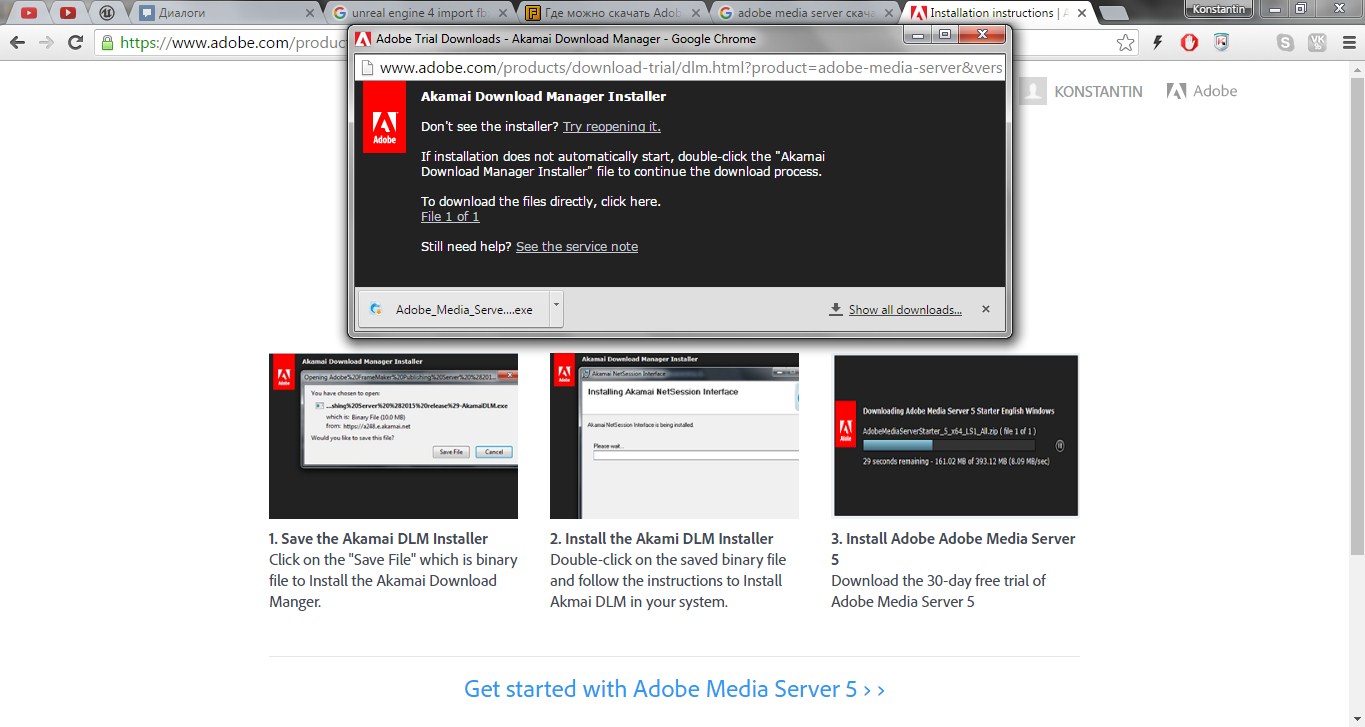Close the Где можно скачать Adobe tab
This screenshot has width=1365, height=727.
click(x=697, y=14)
